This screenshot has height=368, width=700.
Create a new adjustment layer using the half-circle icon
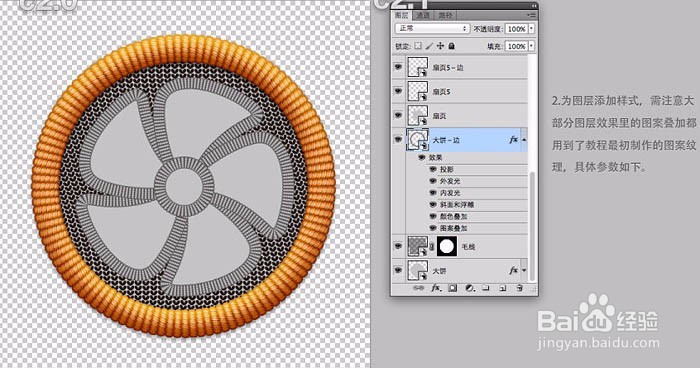tap(470, 289)
